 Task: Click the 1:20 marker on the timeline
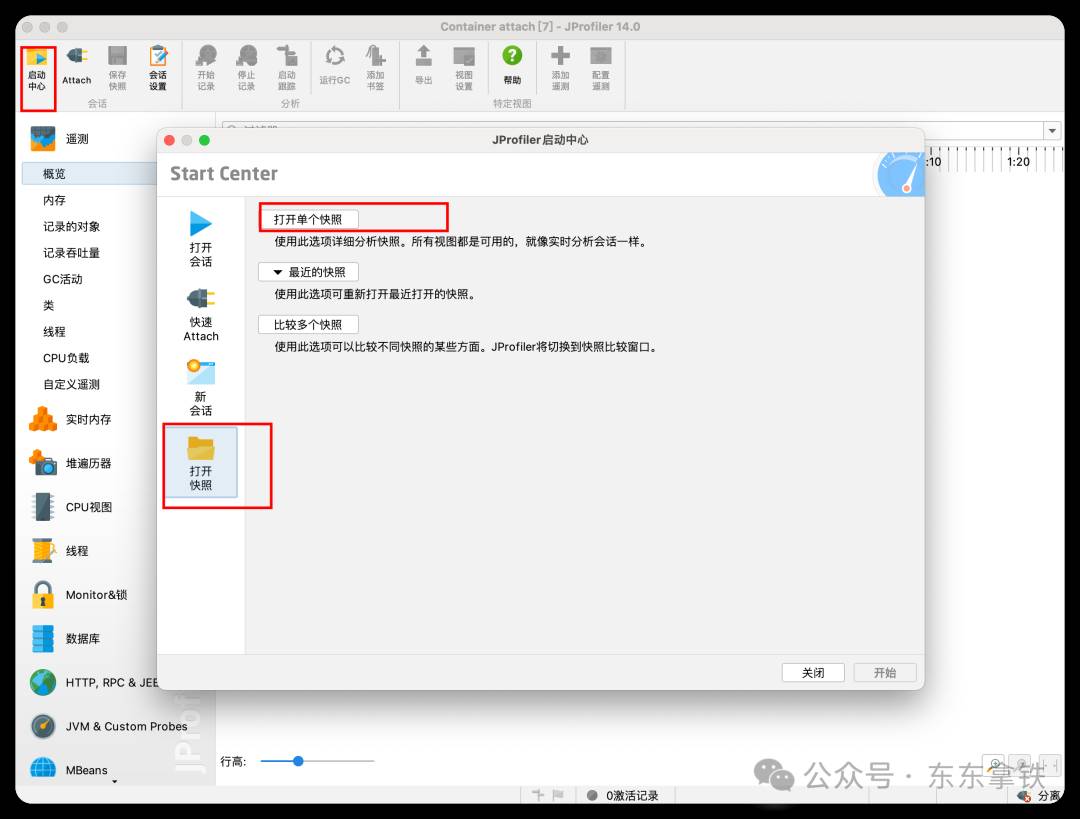tap(1018, 162)
